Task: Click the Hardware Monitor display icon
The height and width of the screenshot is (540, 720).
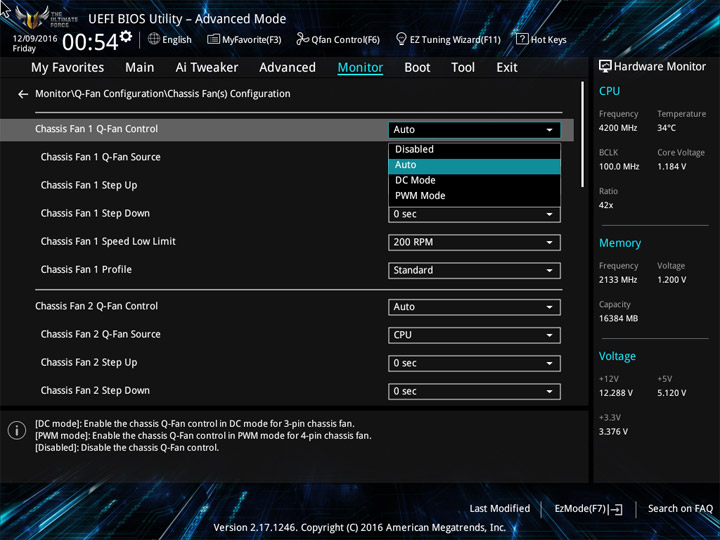Action: tap(605, 66)
